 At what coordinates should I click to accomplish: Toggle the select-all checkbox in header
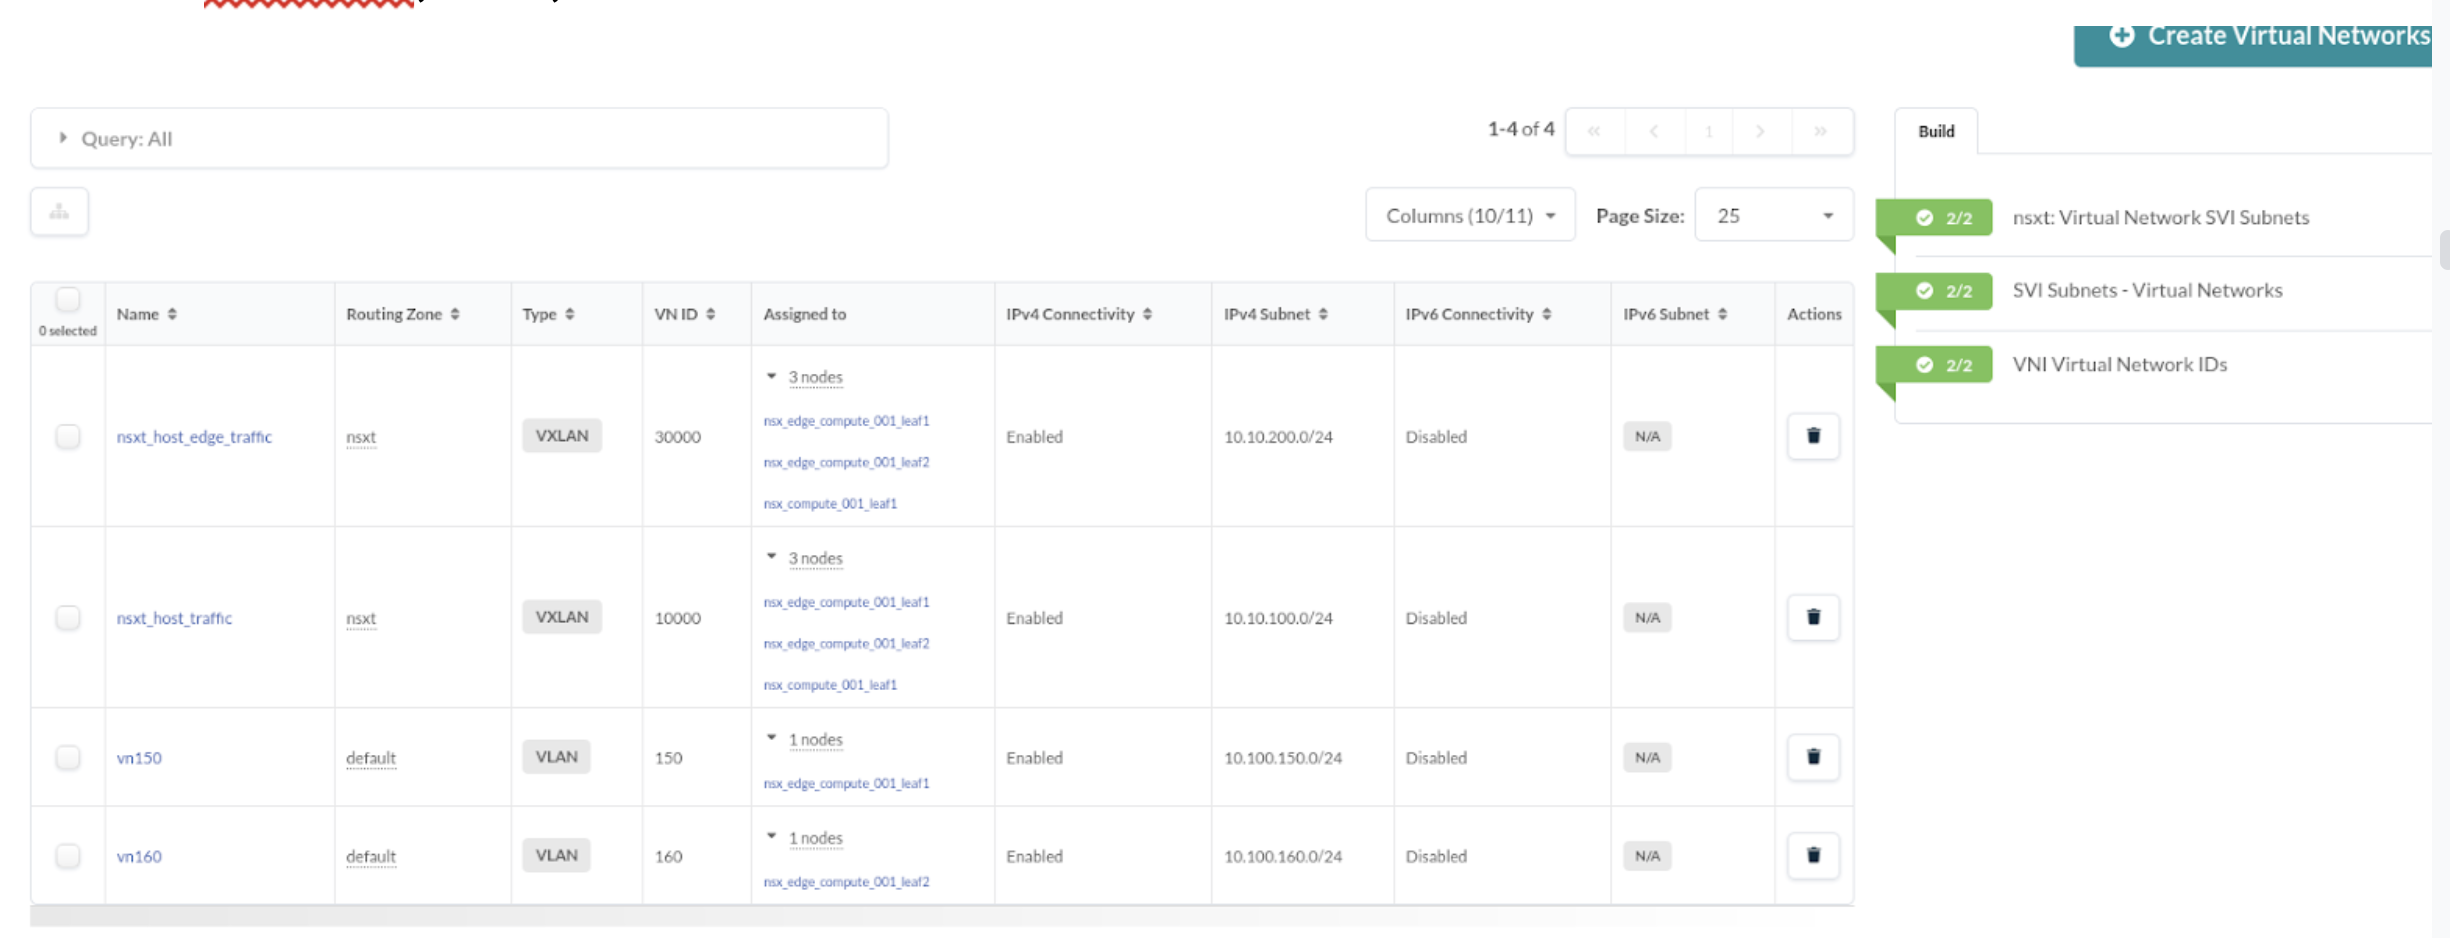(x=68, y=299)
